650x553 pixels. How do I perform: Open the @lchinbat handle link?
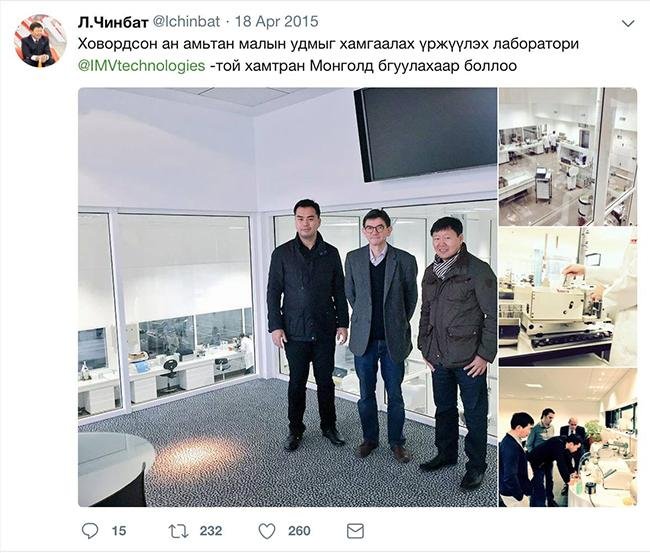[187, 22]
